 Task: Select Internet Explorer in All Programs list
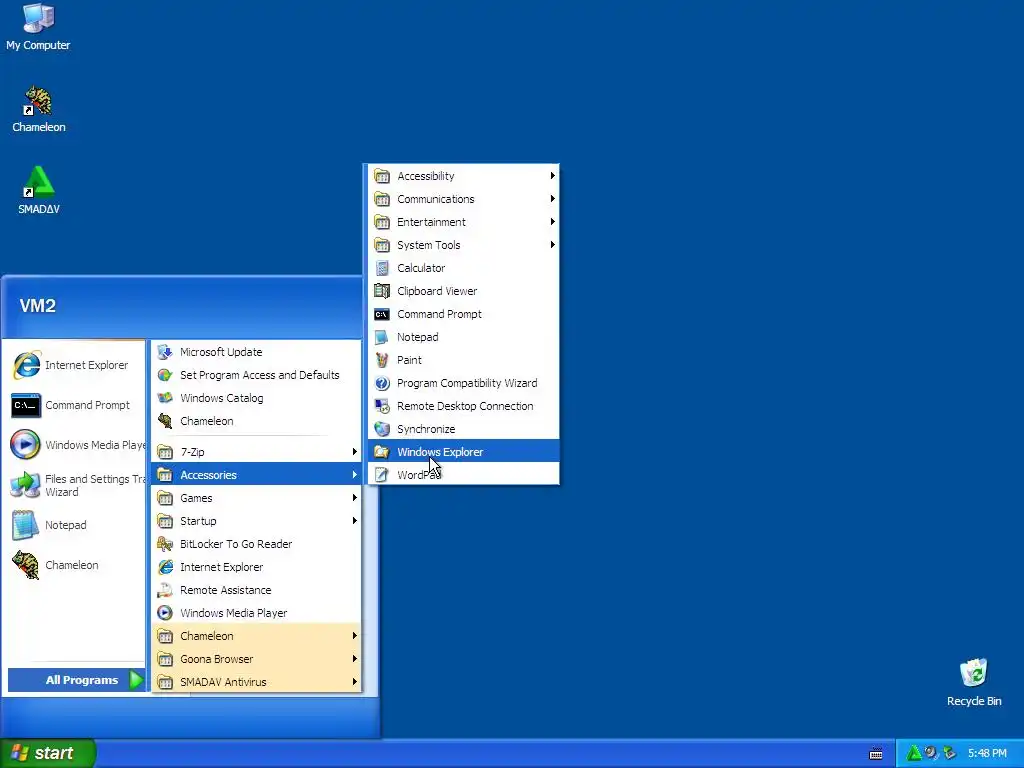(x=256, y=567)
